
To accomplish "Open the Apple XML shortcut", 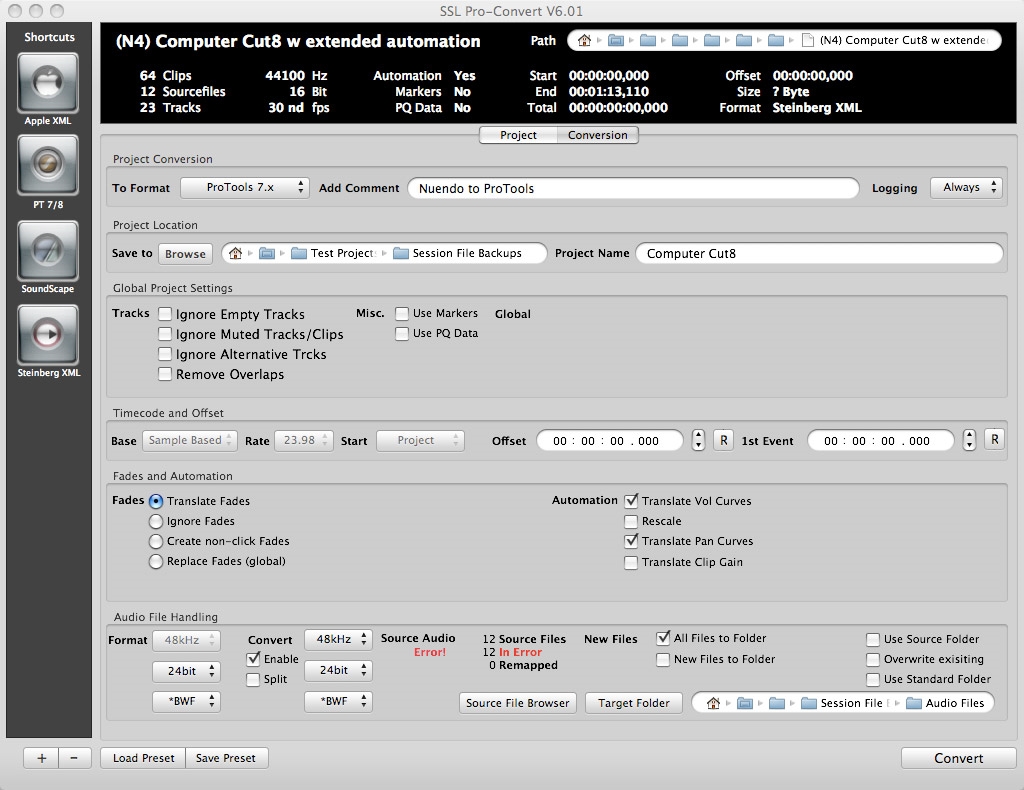I will coord(48,83).
